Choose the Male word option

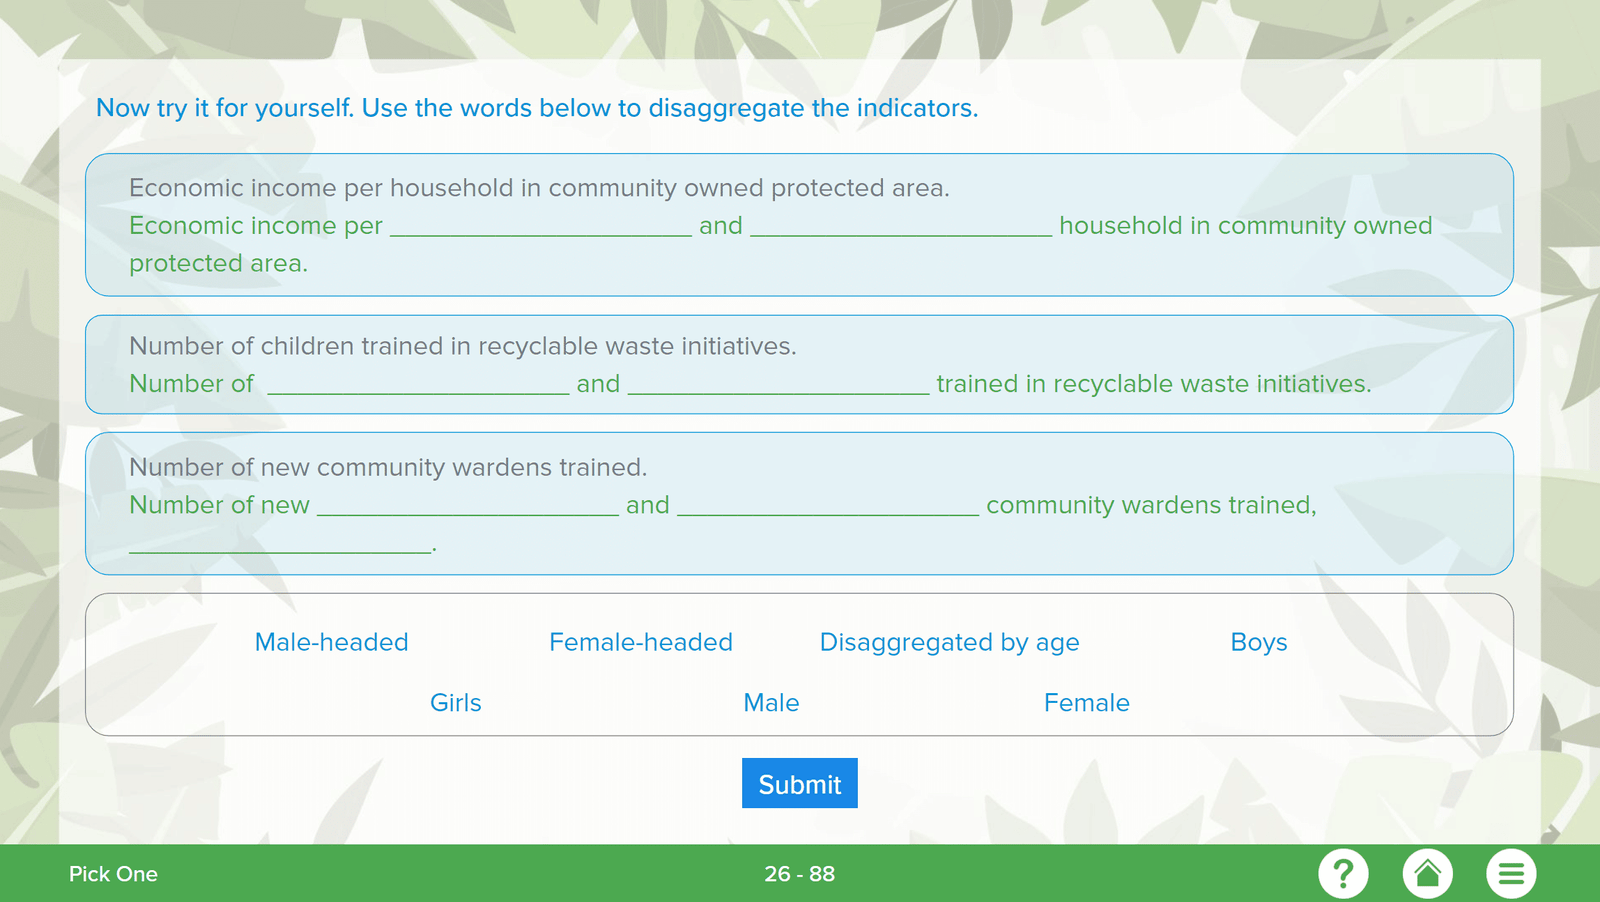pyautogui.click(x=771, y=703)
